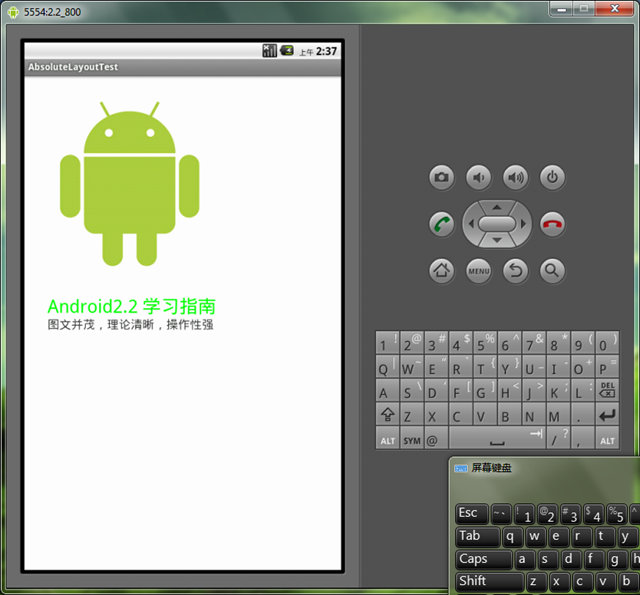Toggle the shift arrow key on emulator keyboard
The height and width of the screenshot is (595, 640).
387,415
